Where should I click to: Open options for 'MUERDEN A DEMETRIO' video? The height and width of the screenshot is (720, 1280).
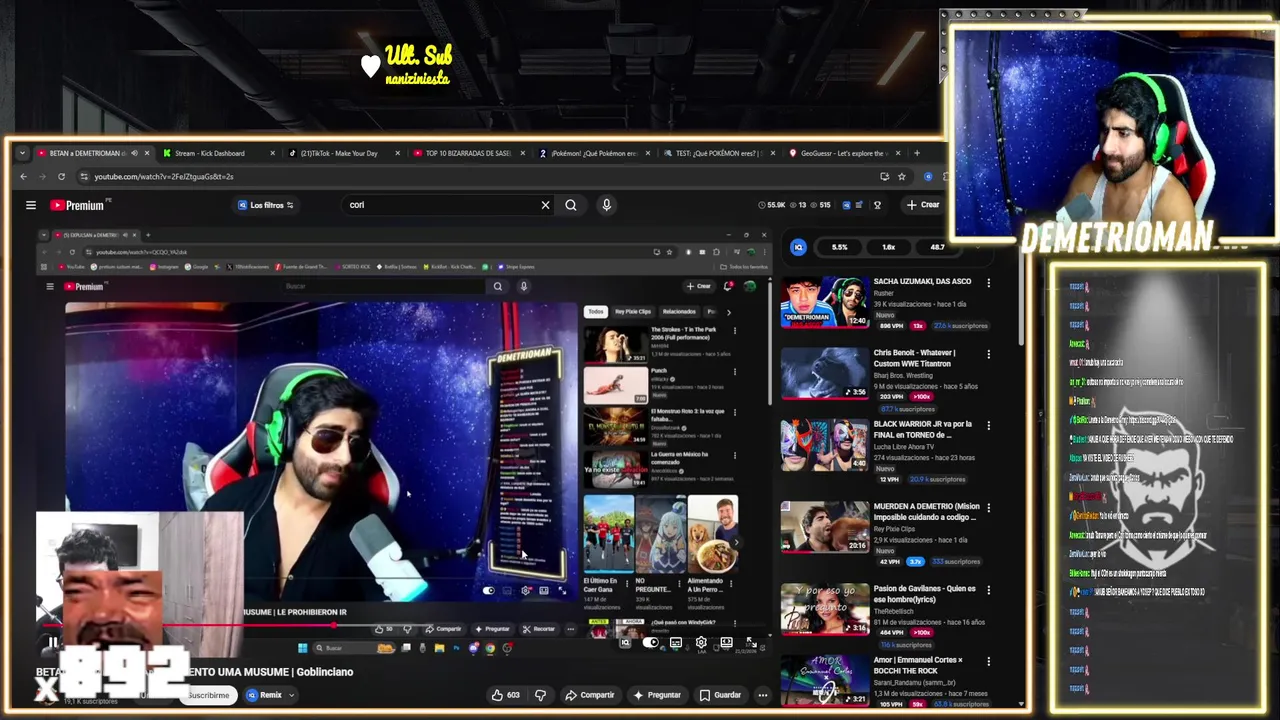(x=989, y=507)
